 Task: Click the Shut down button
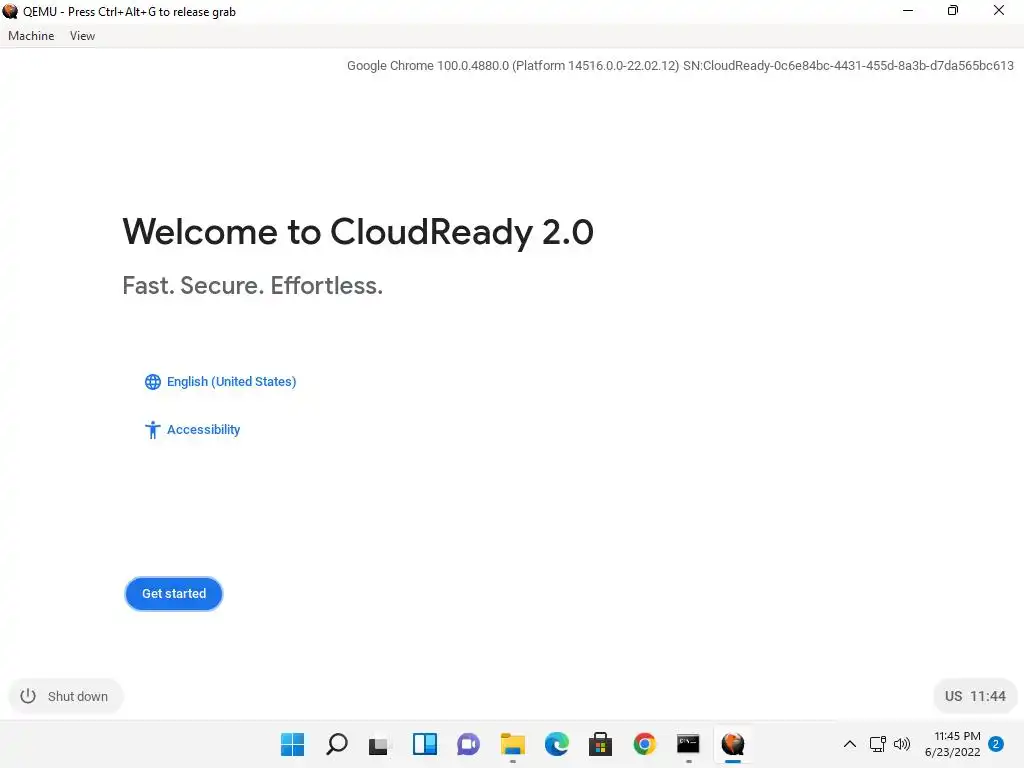(x=65, y=696)
